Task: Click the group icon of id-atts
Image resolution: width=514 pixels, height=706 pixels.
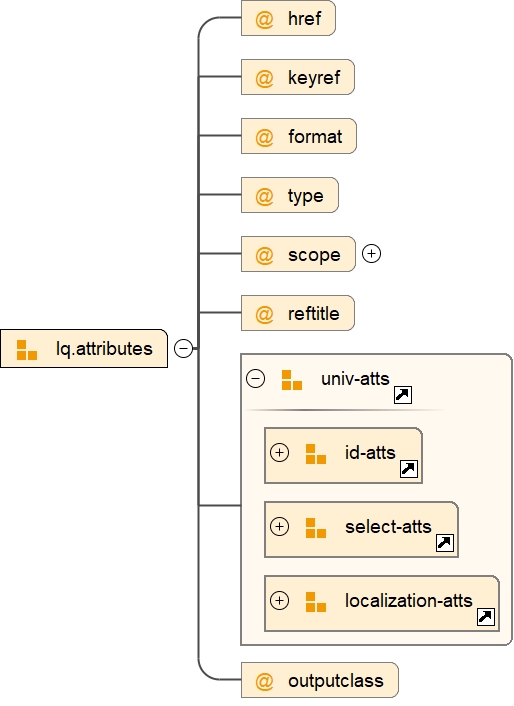Action: (316, 453)
